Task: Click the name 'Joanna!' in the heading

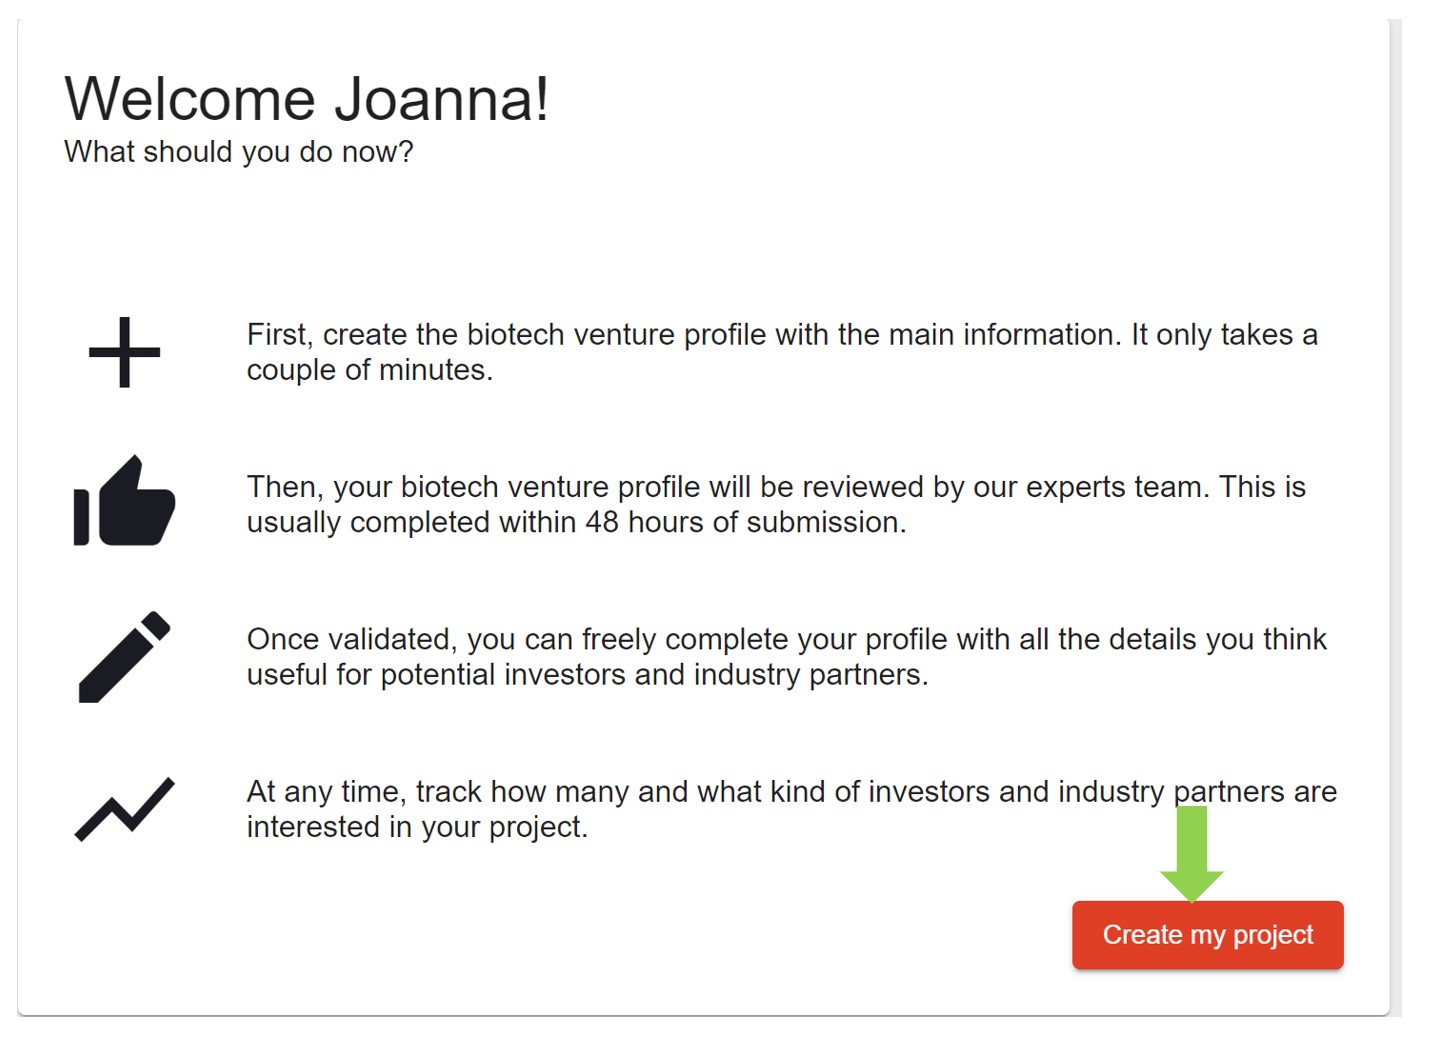Action: click(441, 99)
